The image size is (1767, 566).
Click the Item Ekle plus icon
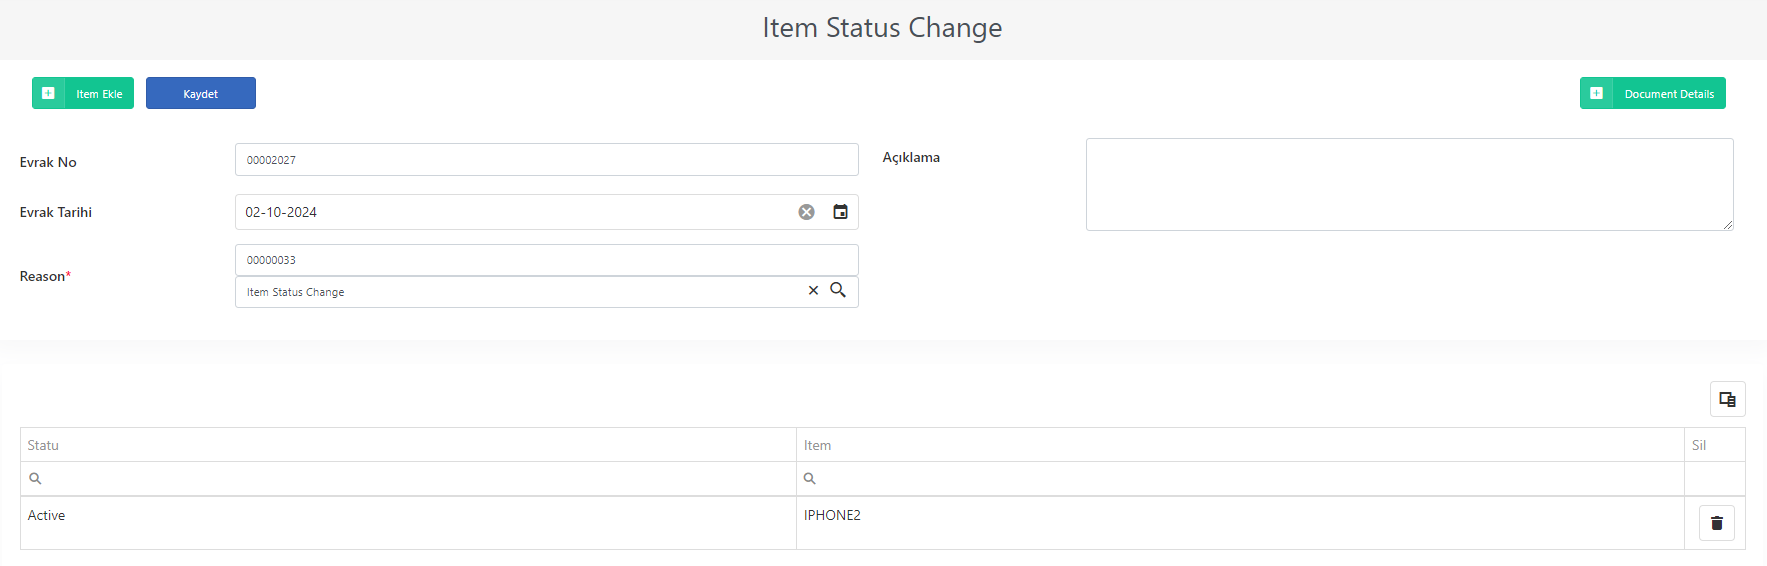(x=48, y=93)
